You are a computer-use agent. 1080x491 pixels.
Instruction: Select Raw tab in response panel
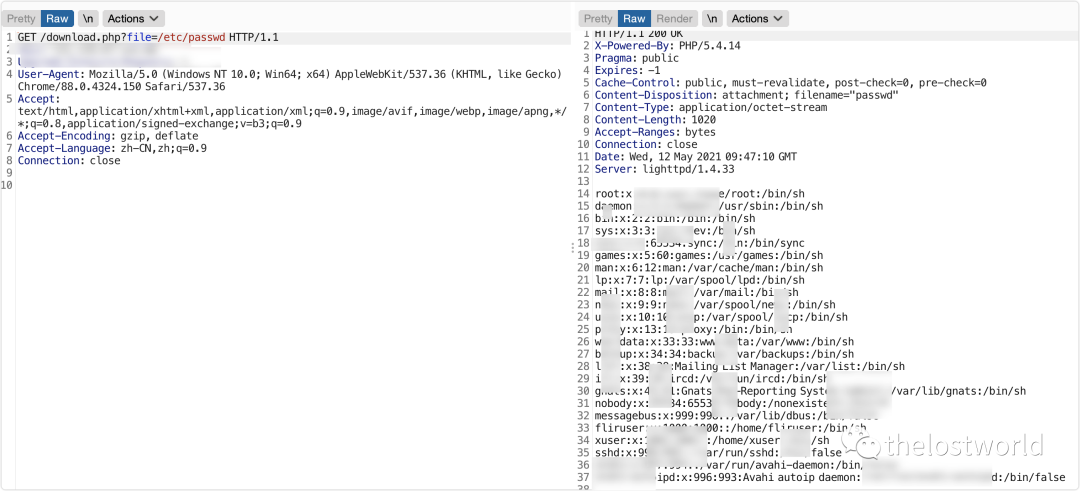pos(634,19)
